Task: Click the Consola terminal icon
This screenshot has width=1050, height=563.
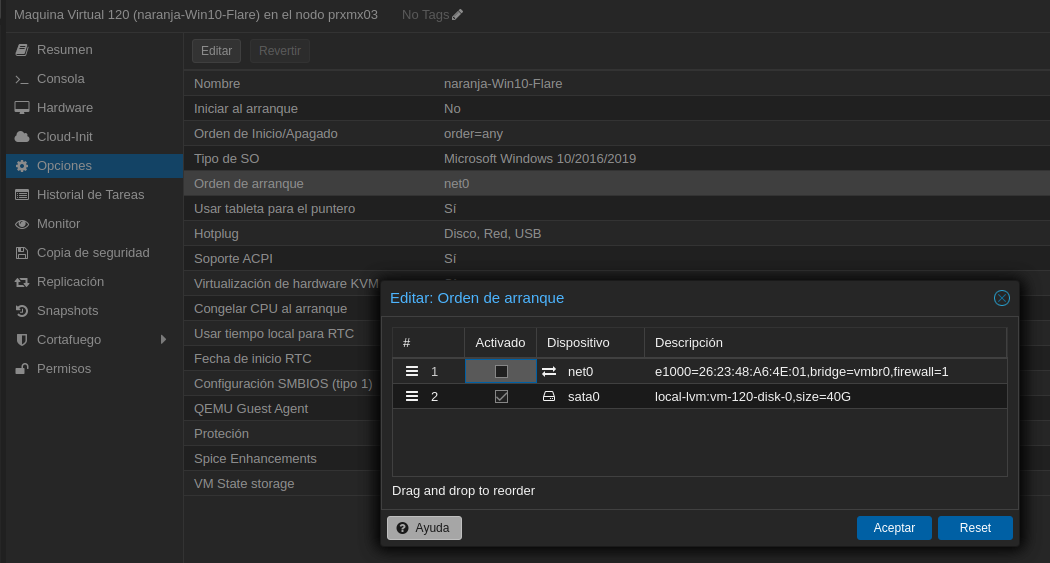Action: [21, 79]
